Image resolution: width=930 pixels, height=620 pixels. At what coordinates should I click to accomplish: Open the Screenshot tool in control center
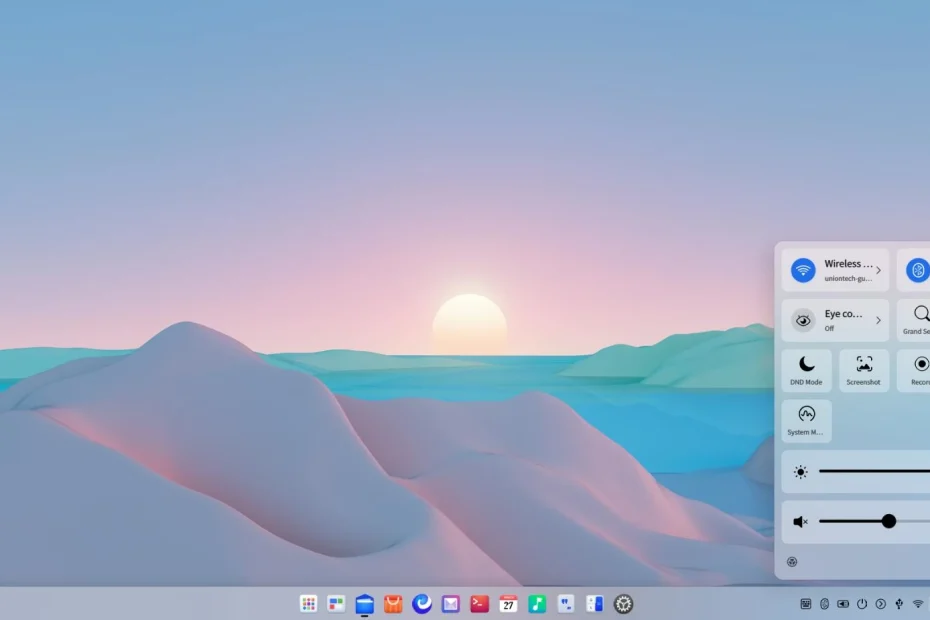[x=864, y=370]
